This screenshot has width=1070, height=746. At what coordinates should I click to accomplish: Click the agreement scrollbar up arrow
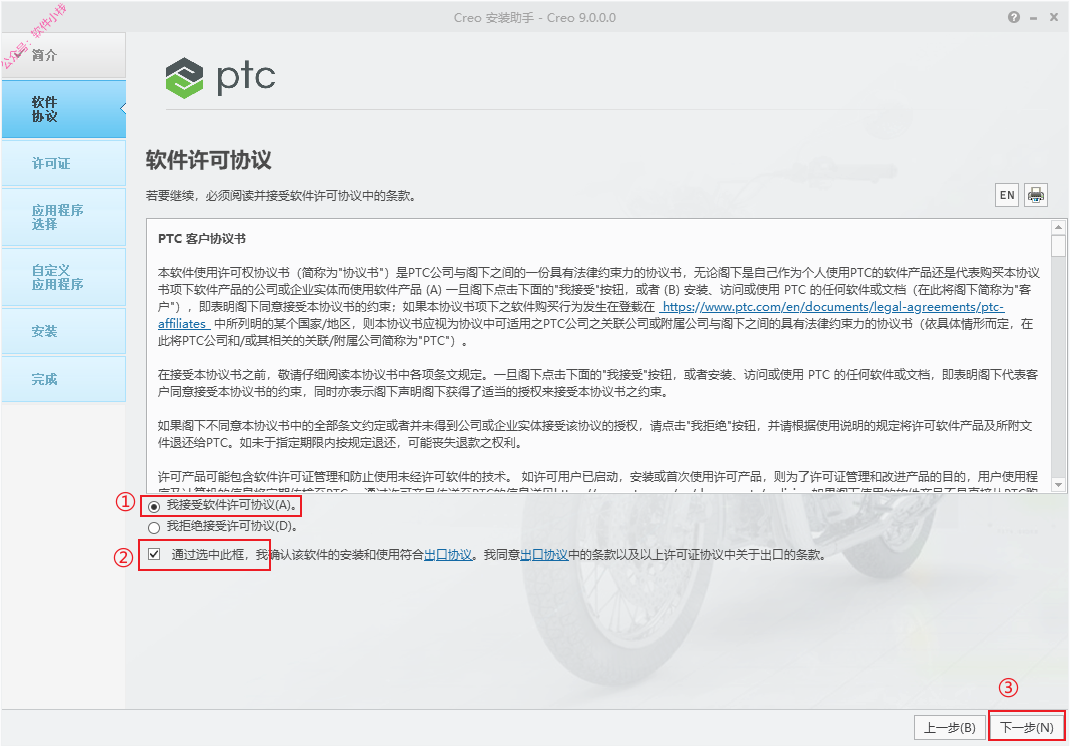tap(1058, 227)
